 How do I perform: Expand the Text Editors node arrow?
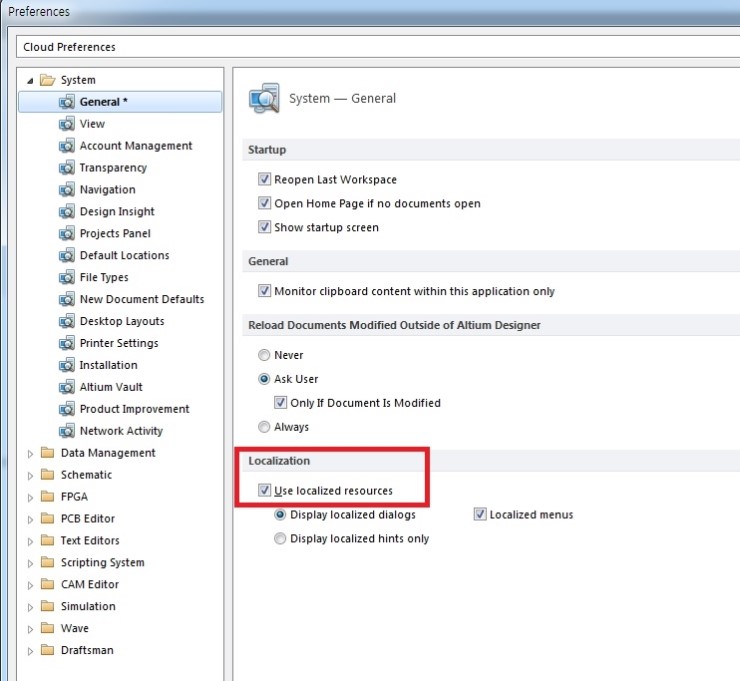[x=30, y=541]
